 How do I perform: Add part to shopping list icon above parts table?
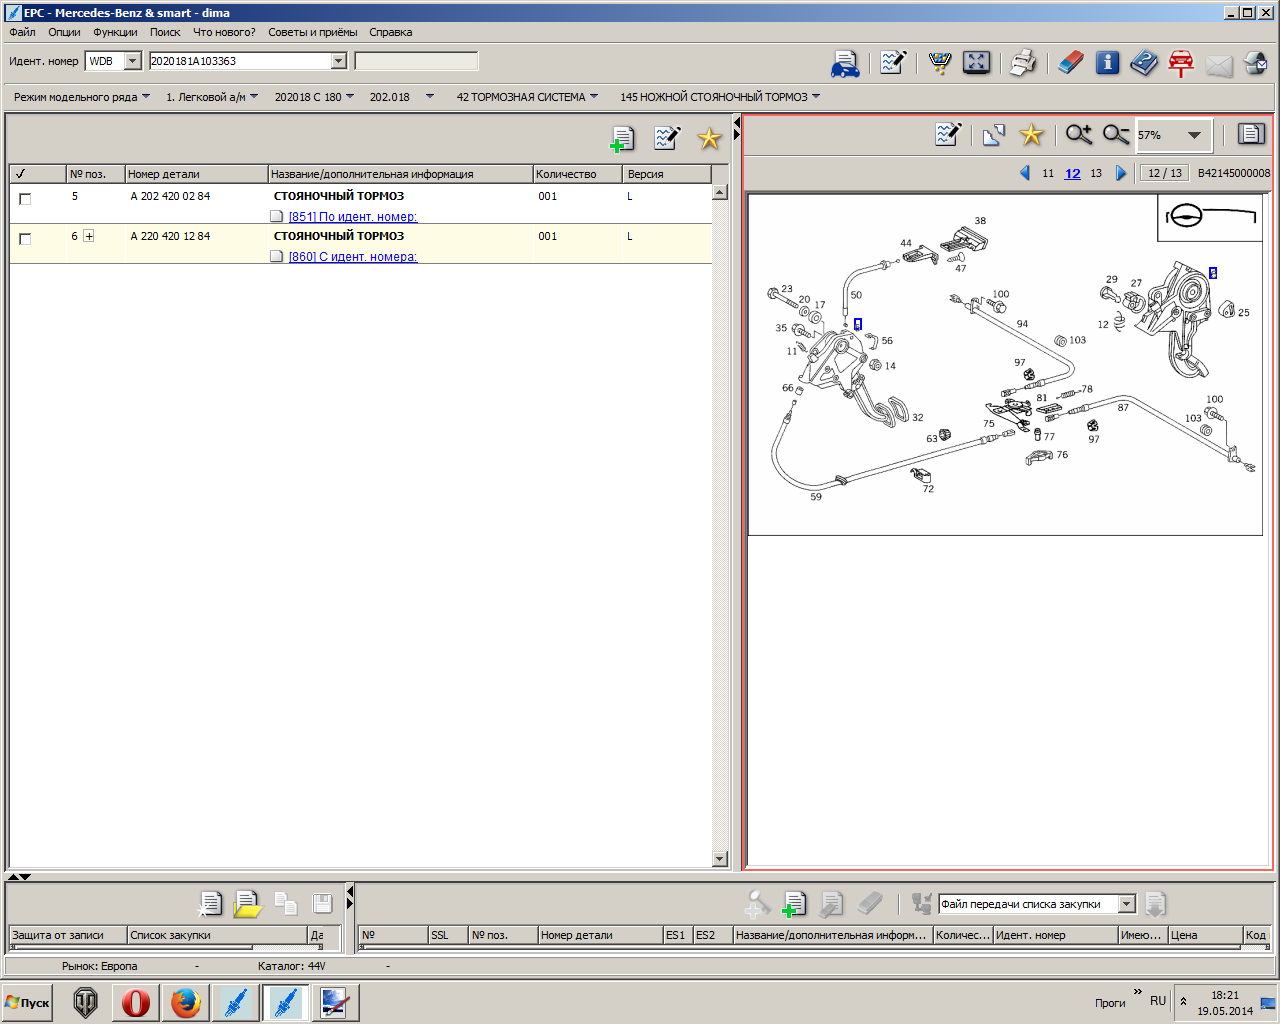pyautogui.click(x=622, y=139)
